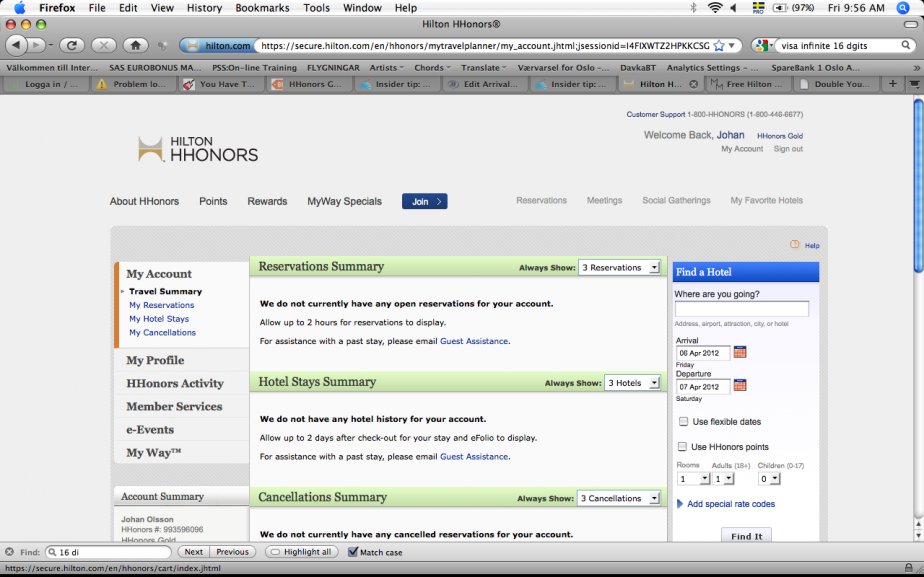Open the 3 Reservations dropdown
924x577 pixels.
coord(619,268)
